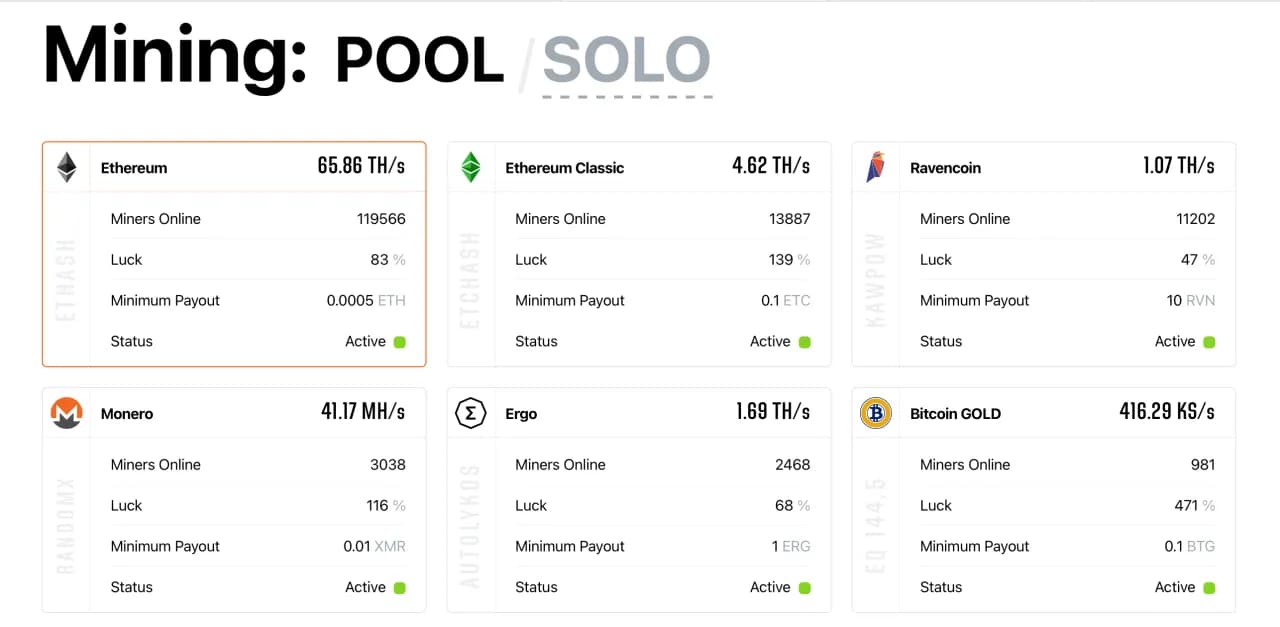Image resolution: width=1280 pixels, height=627 pixels.
Task: Click the Bitcoin GOLD coin icon
Action: click(x=875, y=413)
